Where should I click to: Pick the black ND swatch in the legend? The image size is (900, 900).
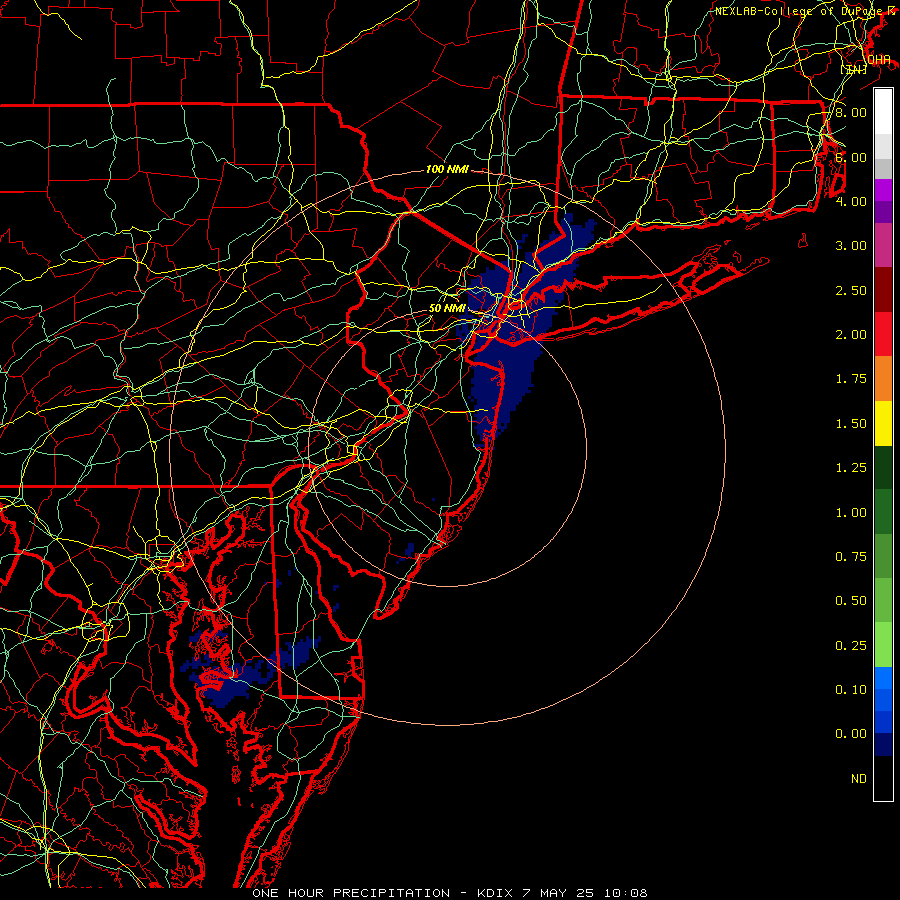[x=883, y=778]
